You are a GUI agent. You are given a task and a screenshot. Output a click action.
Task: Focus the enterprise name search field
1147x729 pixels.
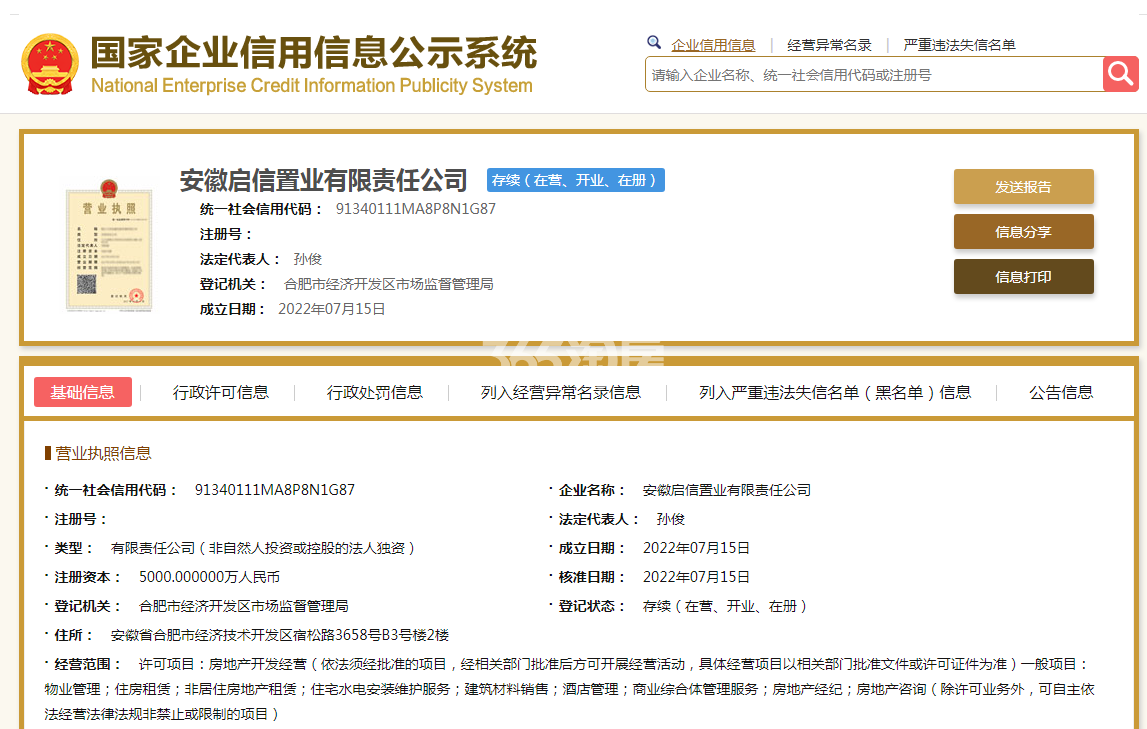(x=873, y=75)
